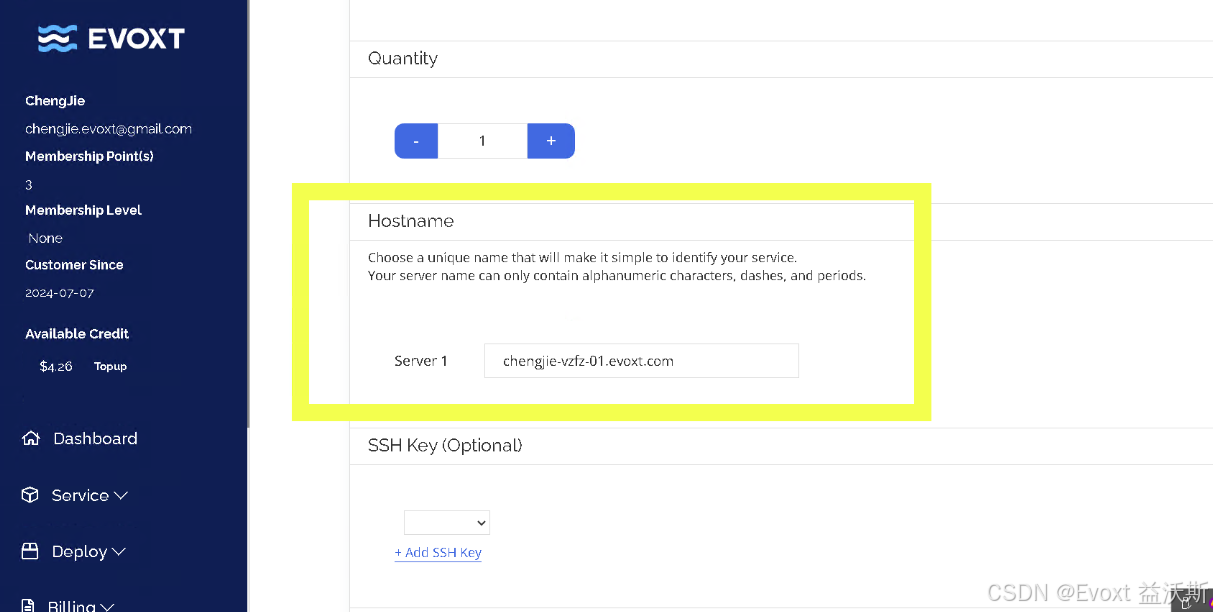Screen dimensions: 1213x612
Task: Click the quantity number field
Action: pyautogui.click(x=483, y=141)
